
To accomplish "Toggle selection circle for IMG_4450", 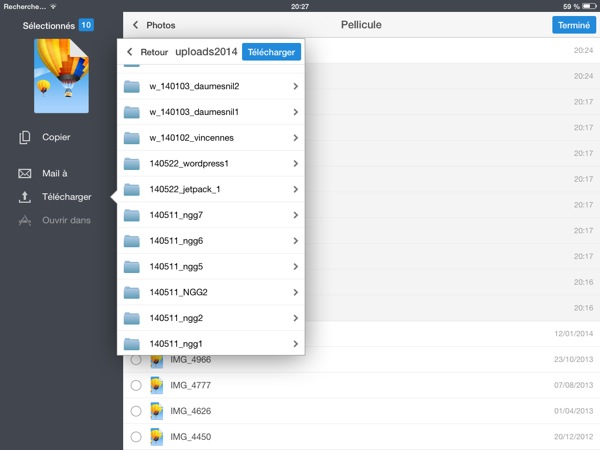I will (136, 437).
